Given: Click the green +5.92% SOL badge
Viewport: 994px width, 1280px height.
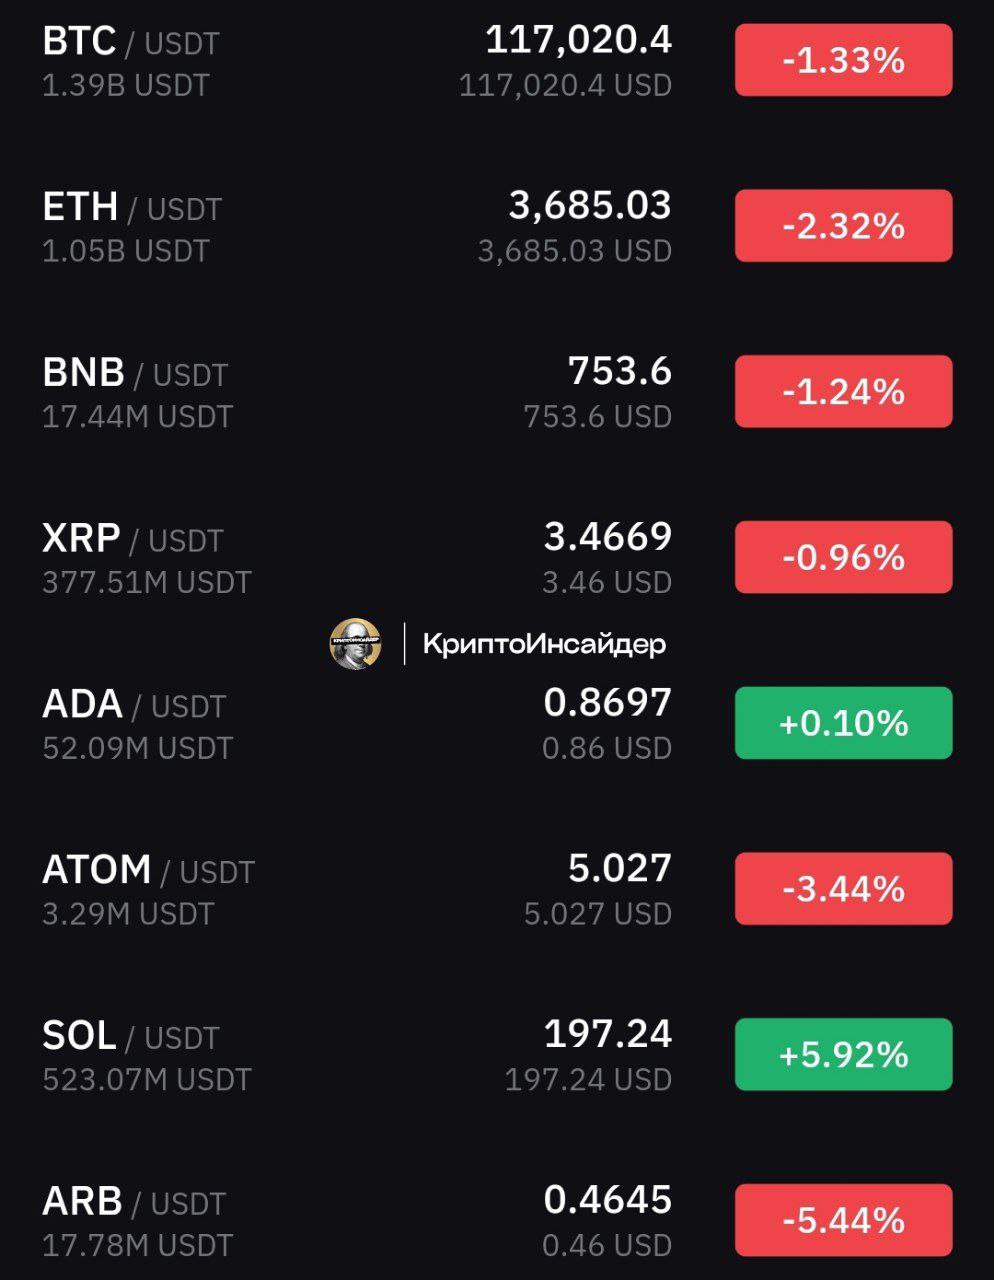Looking at the screenshot, I should coord(843,1054).
